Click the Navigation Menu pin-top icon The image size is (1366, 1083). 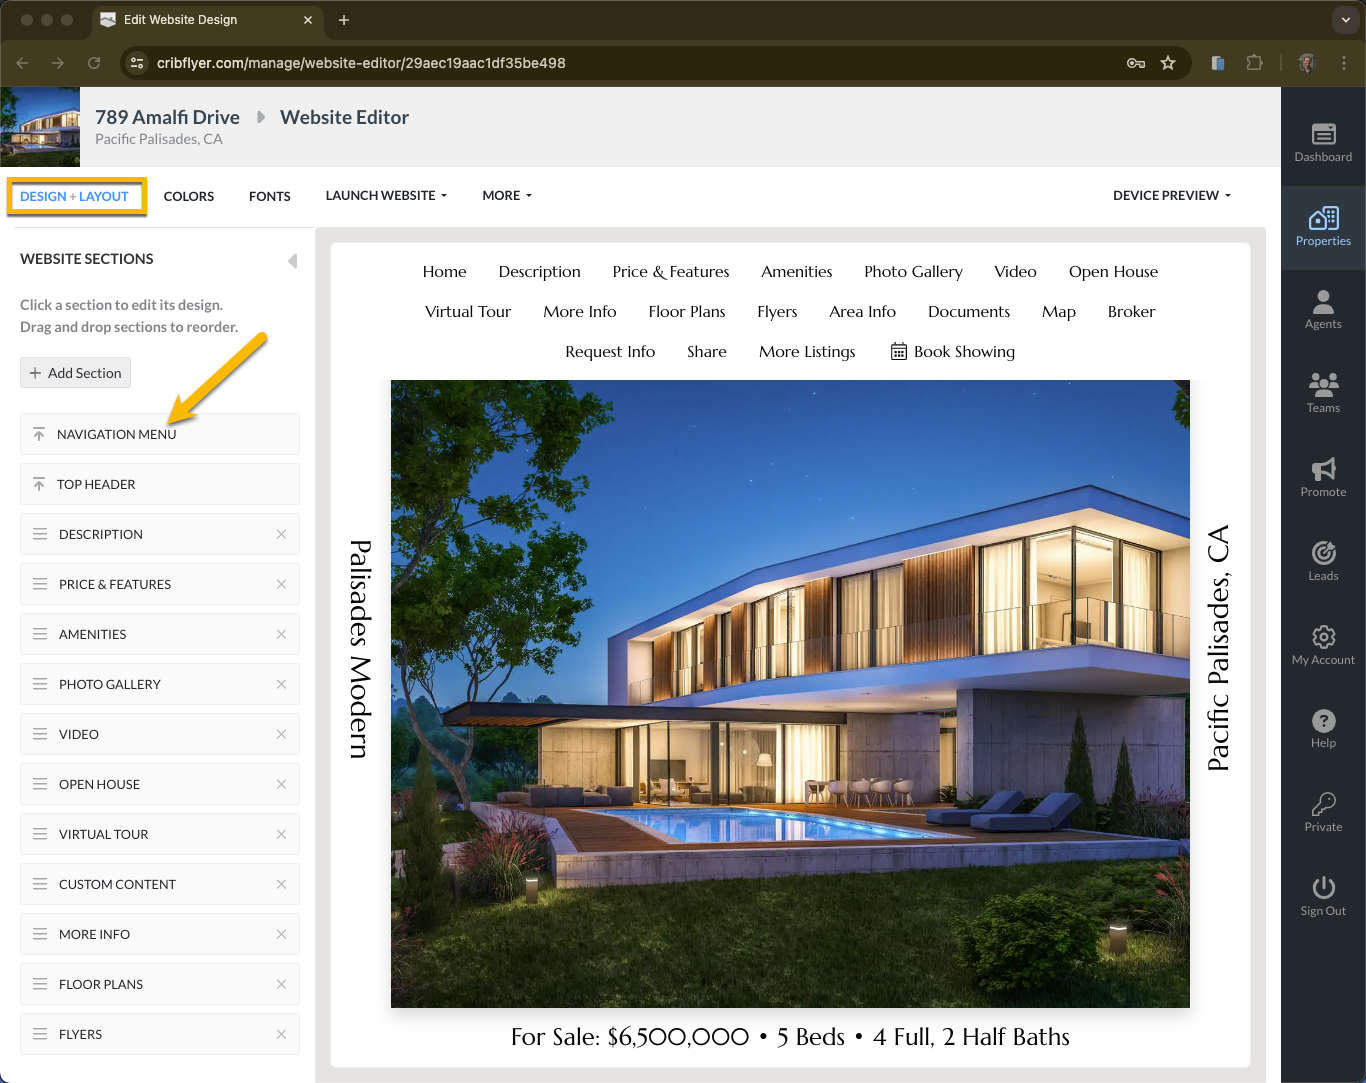tap(39, 434)
